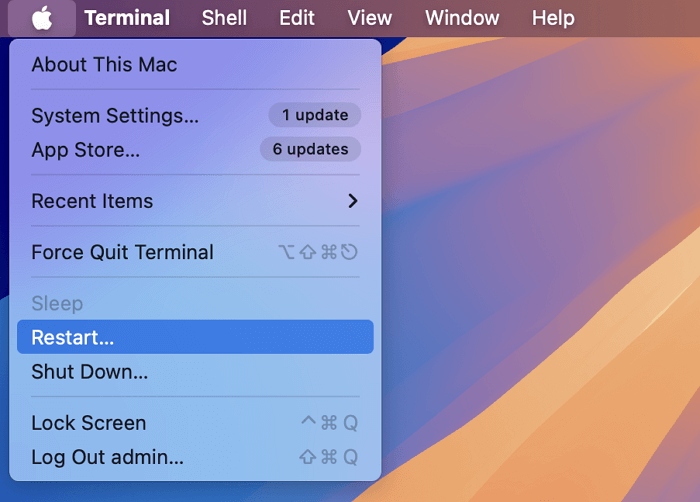Open About This Mac
Screen dimensions: 700x502
(104, 65)
